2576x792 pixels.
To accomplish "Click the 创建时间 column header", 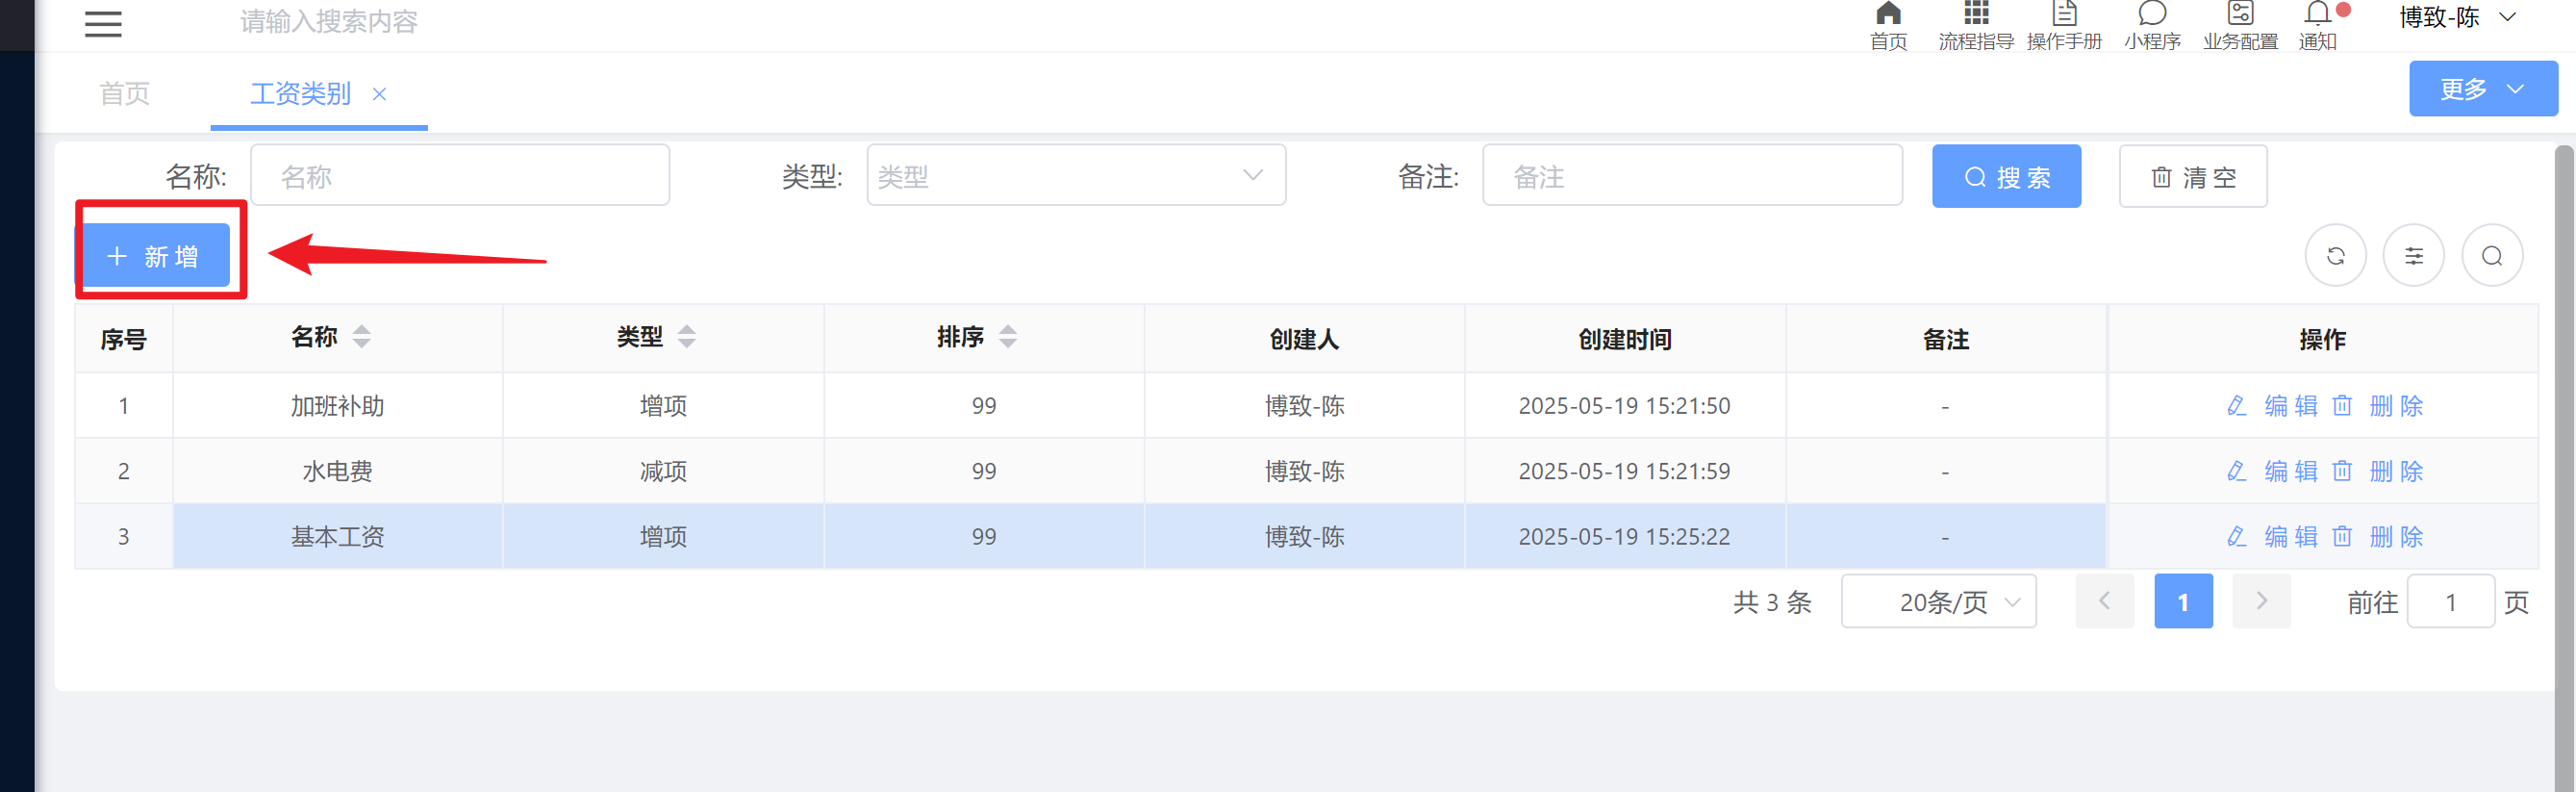I will (x=1625, y=339).
